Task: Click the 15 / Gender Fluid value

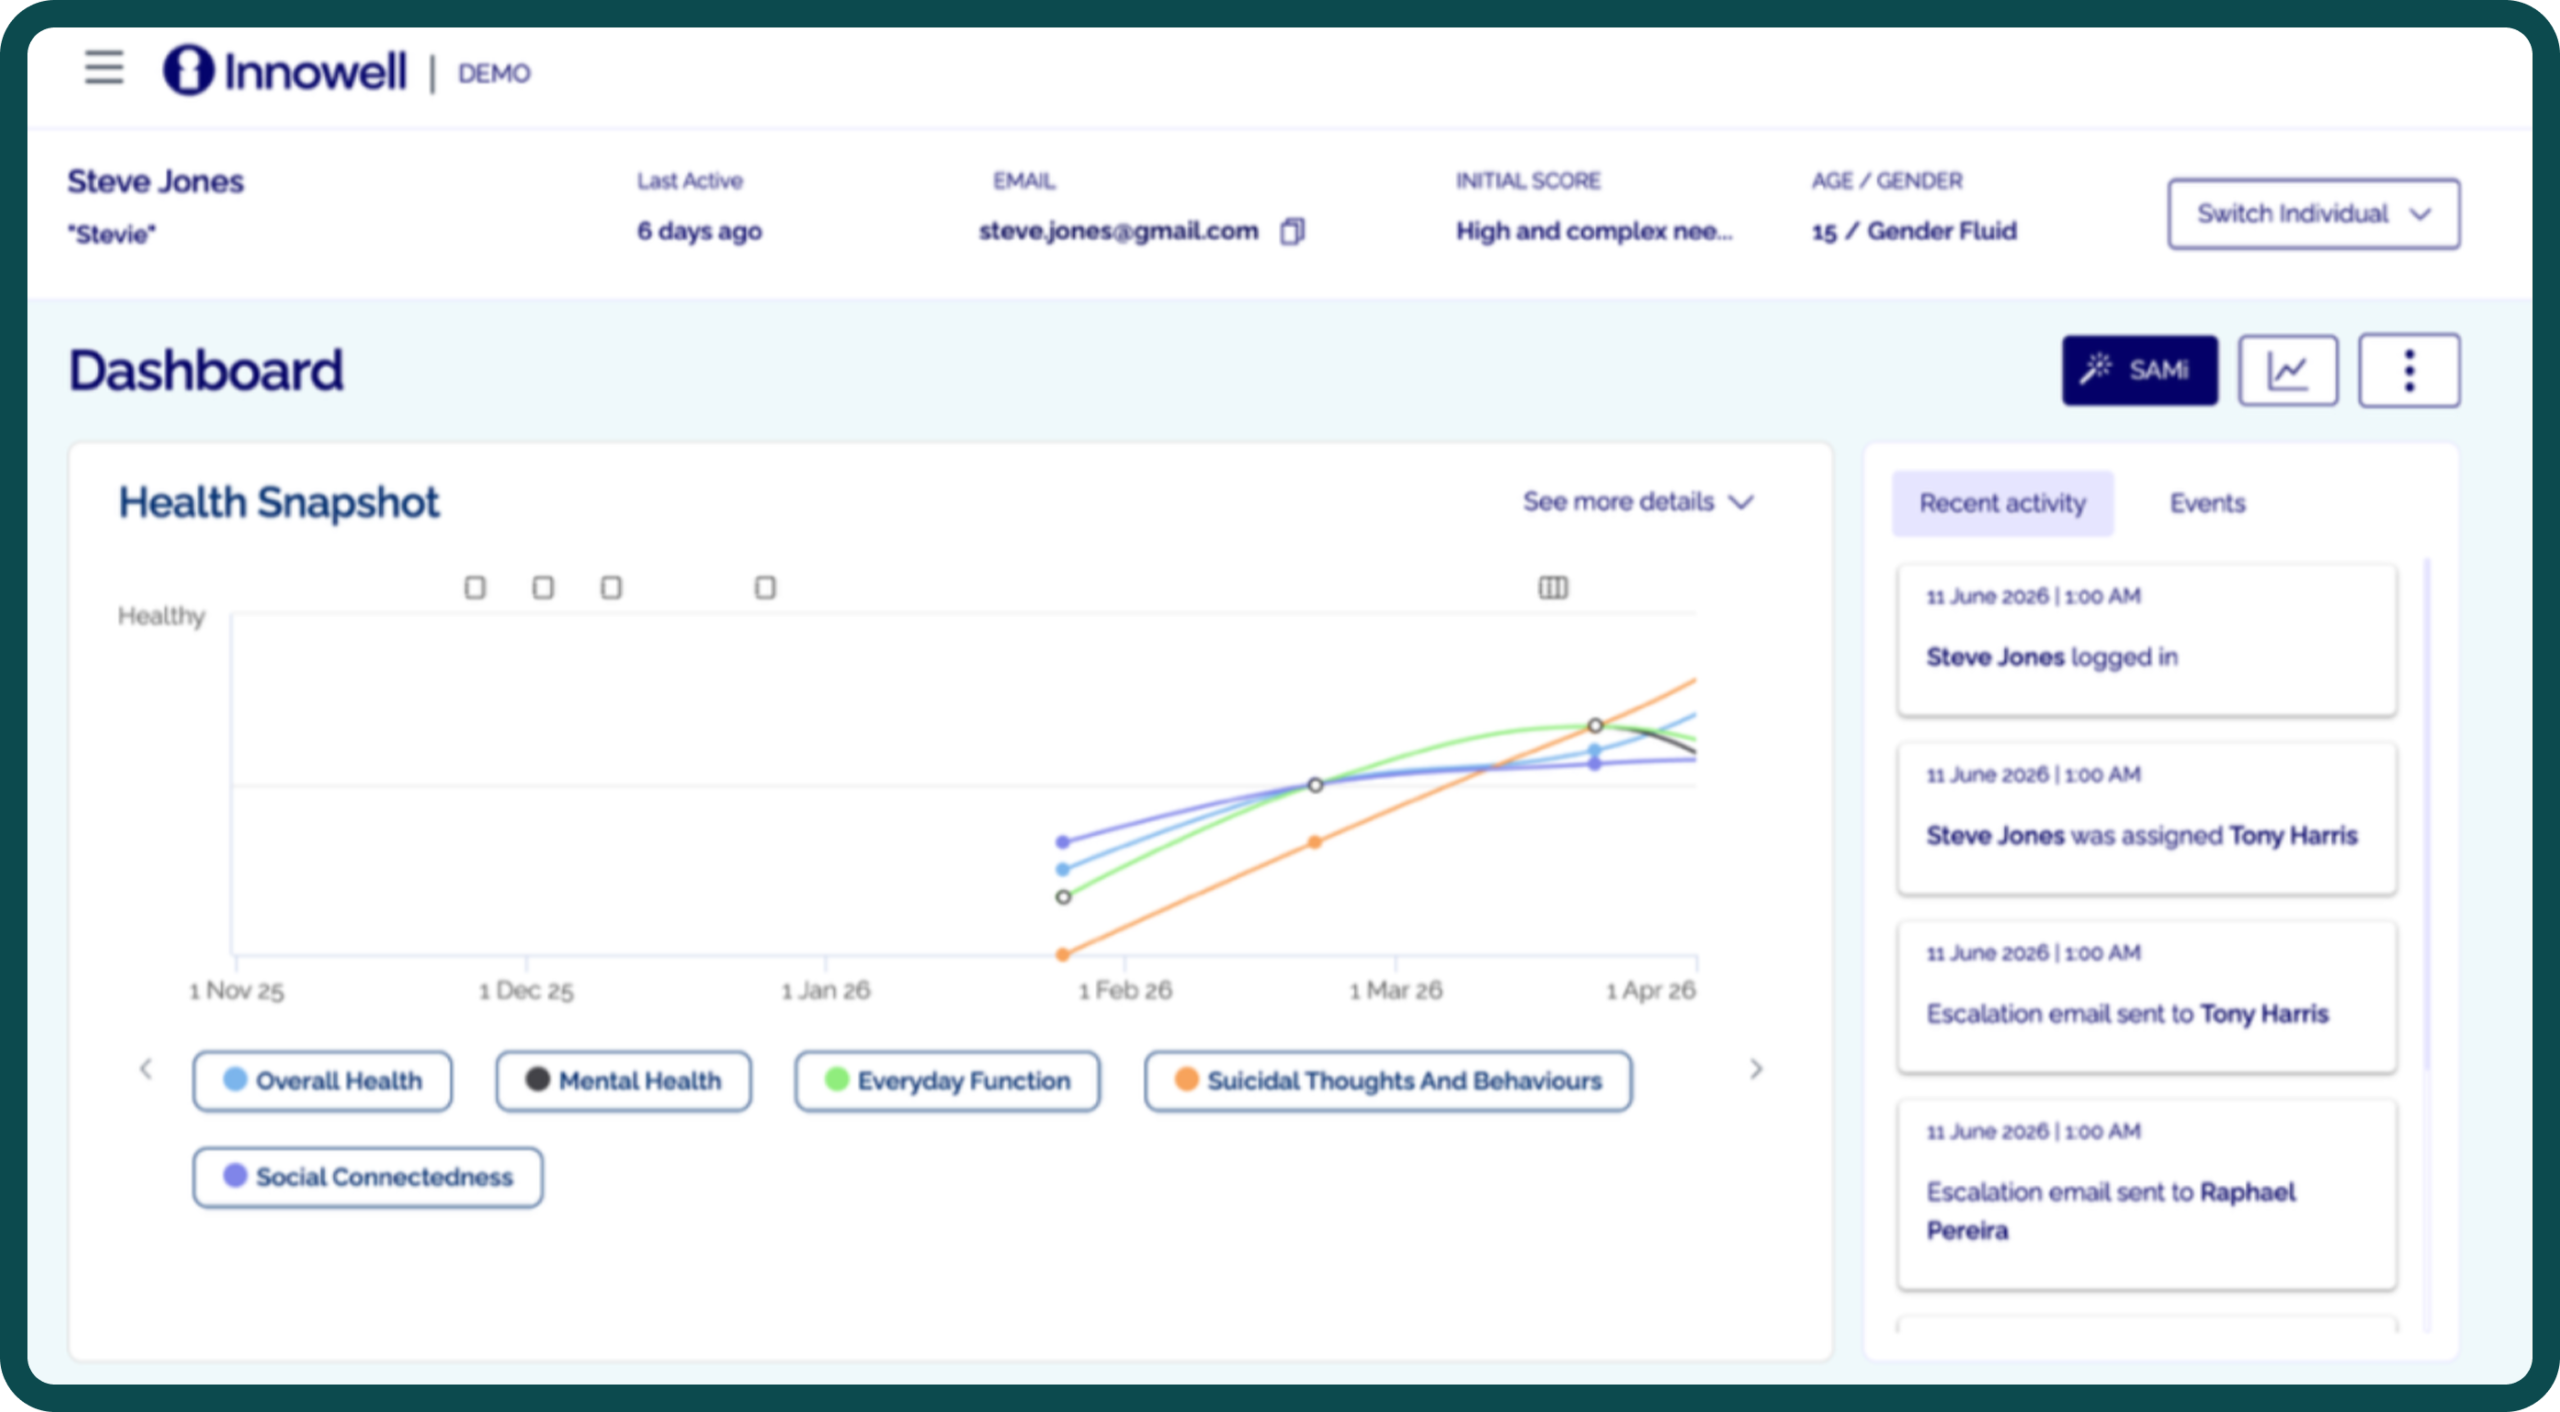Action: (x=1914, y=231)
